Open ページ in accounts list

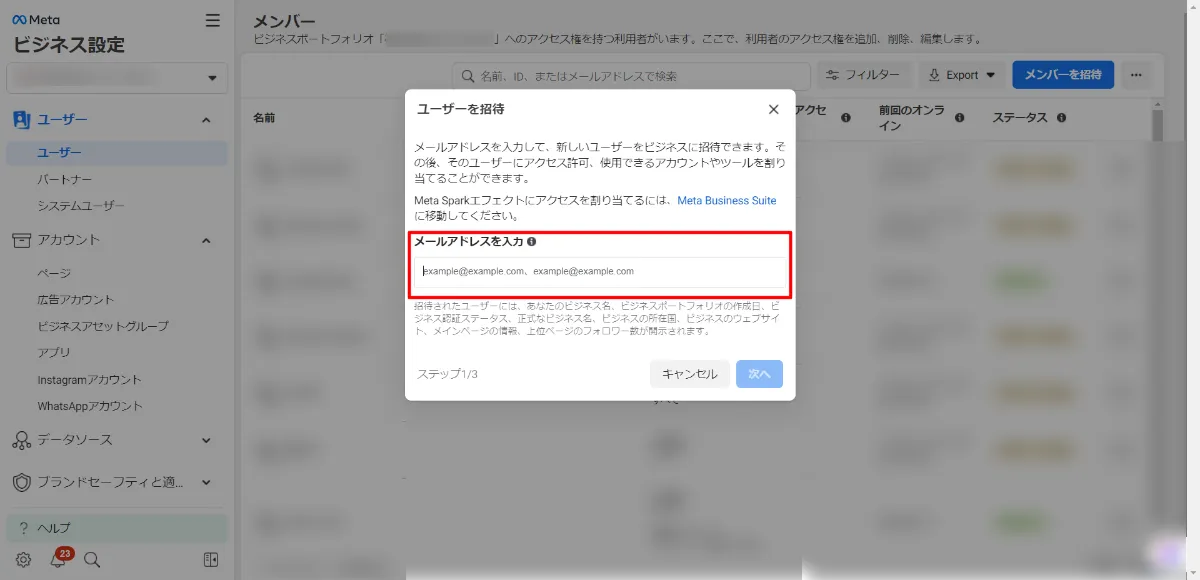point(54,273)
